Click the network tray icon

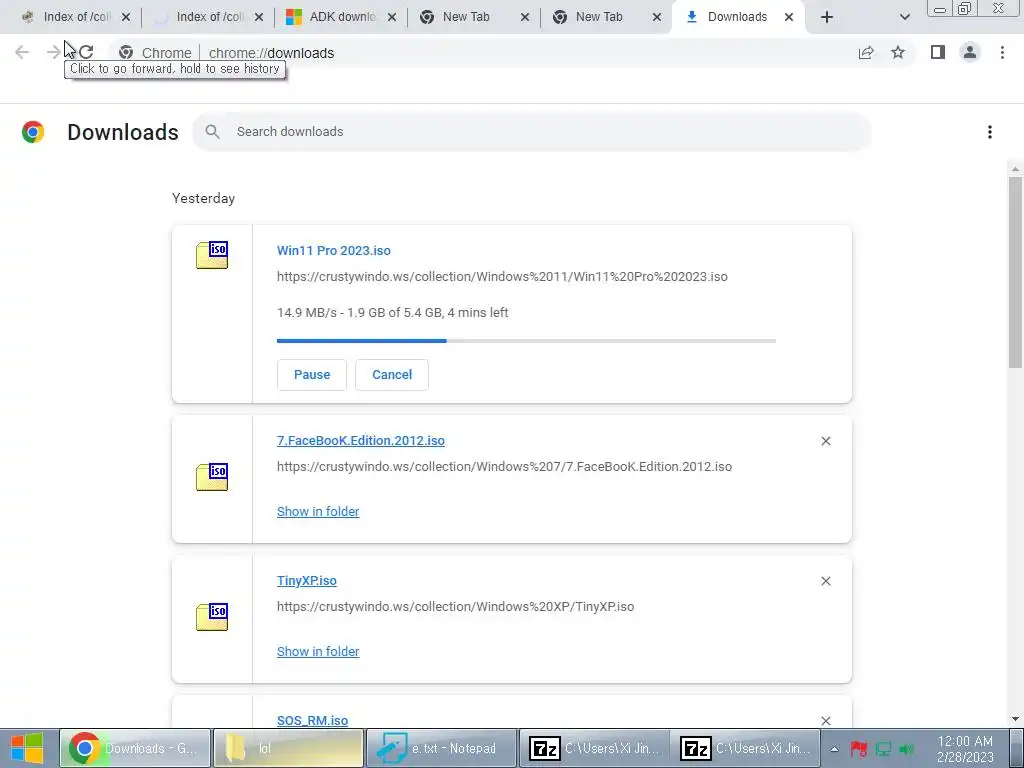883,749
